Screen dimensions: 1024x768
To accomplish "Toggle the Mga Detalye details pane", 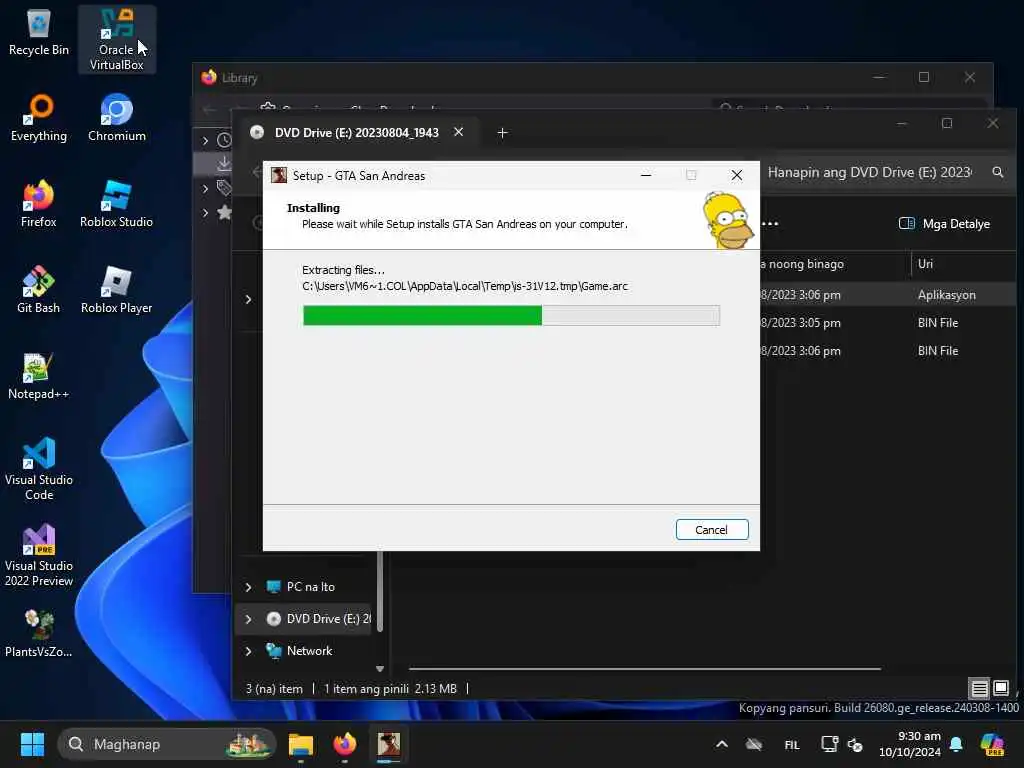I will tap(944, 224).
